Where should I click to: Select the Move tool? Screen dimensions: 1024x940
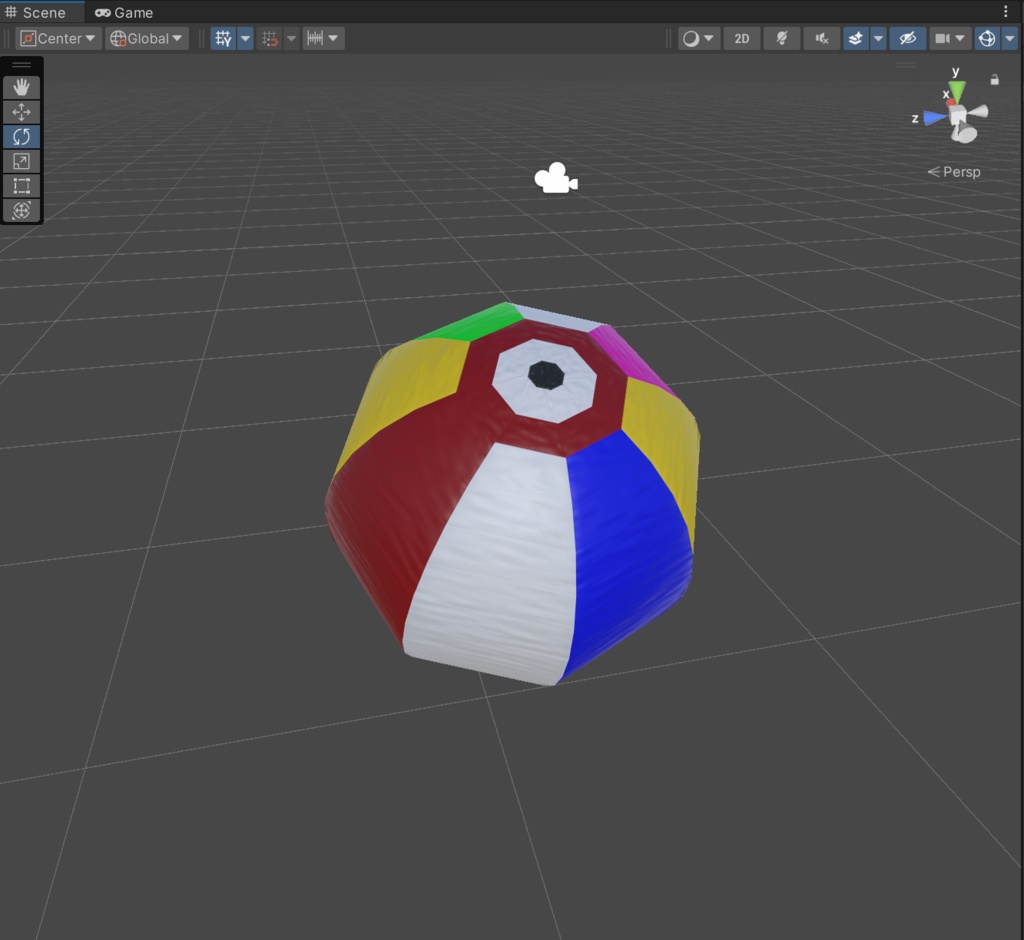tap(21, 112)
